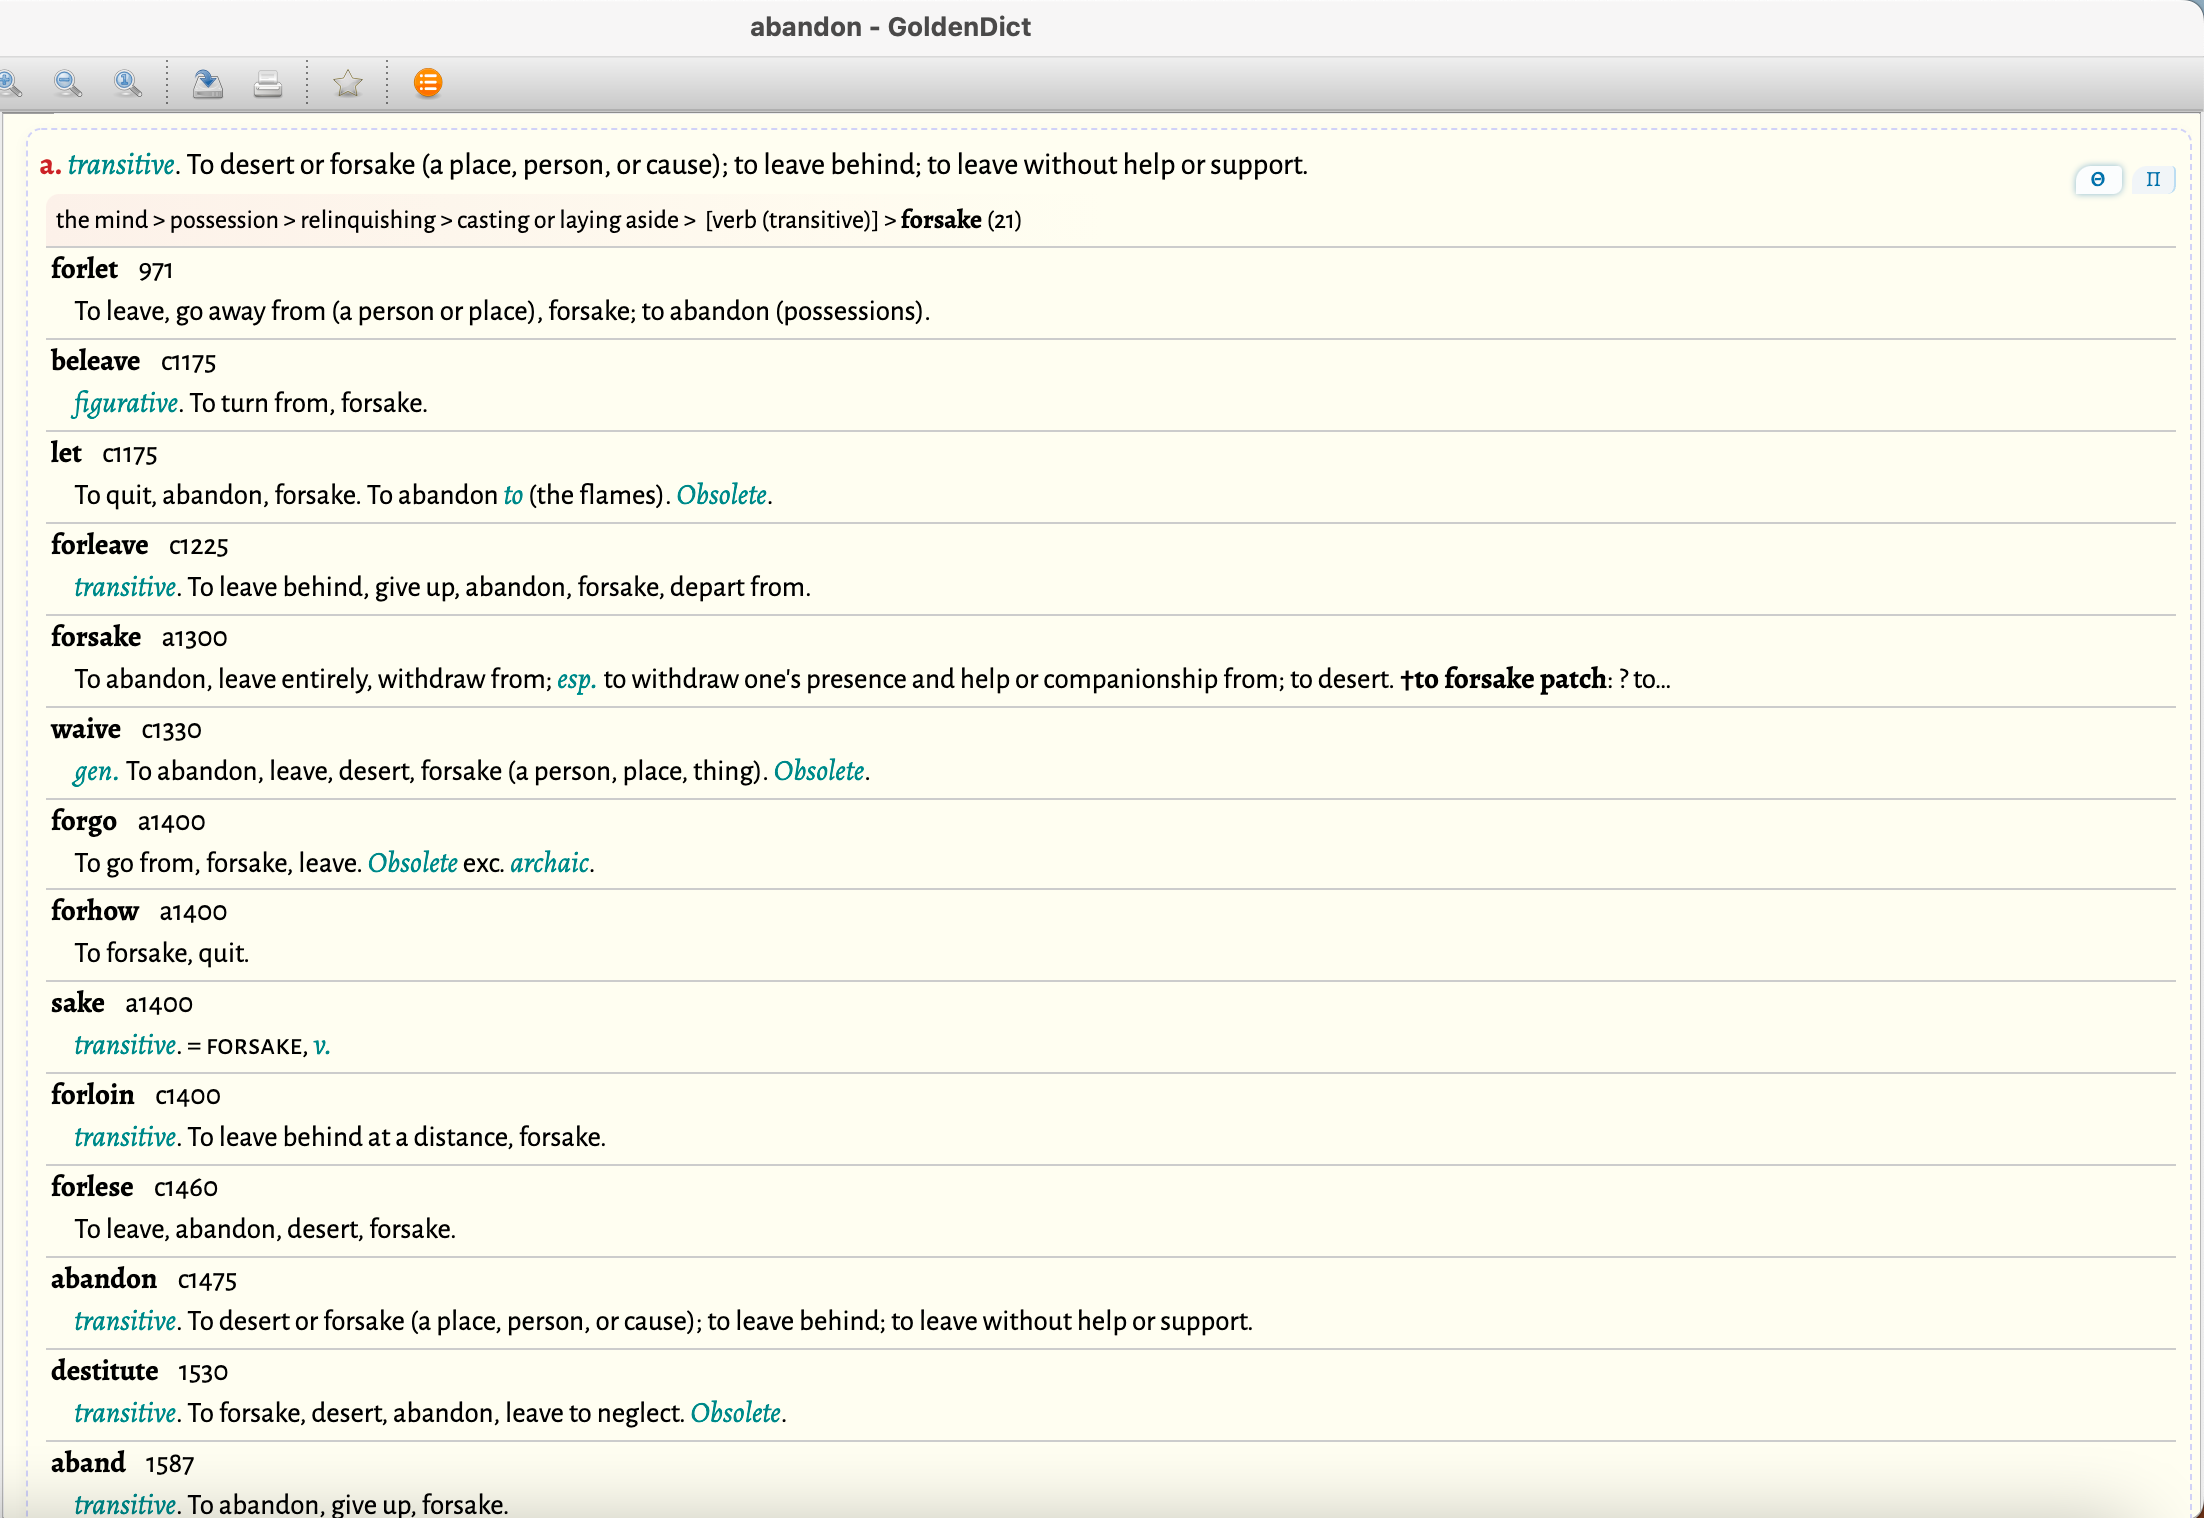
Task: Click 'Obsolete' label in the destitute definition
Action: click(736, 1413)
